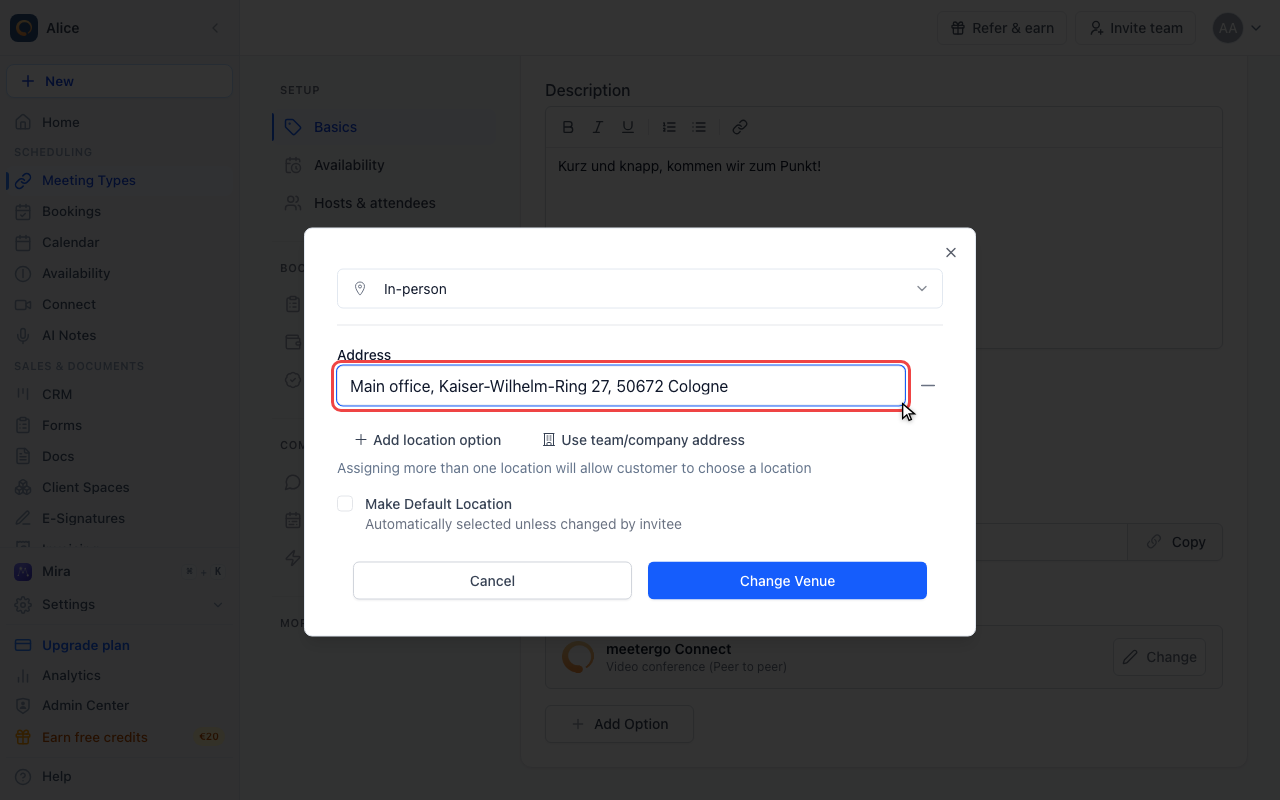Open Availability in the setup menu
This screenshot has height=800, width=1280.
click(x=349, y=165)
